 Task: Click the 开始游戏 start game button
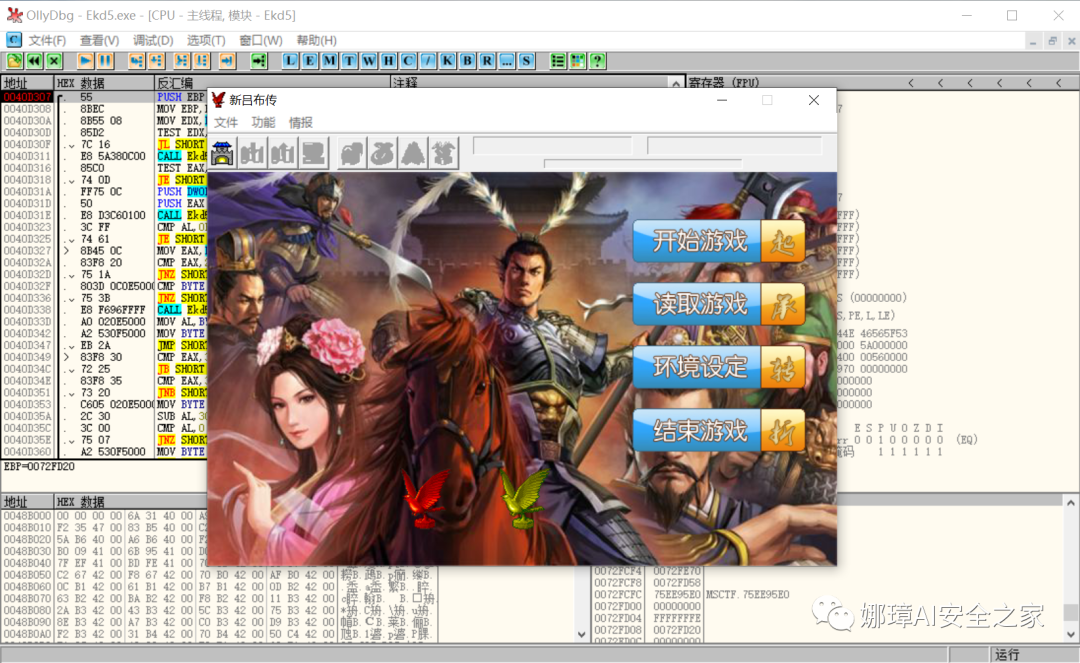[x=718, y=241]
